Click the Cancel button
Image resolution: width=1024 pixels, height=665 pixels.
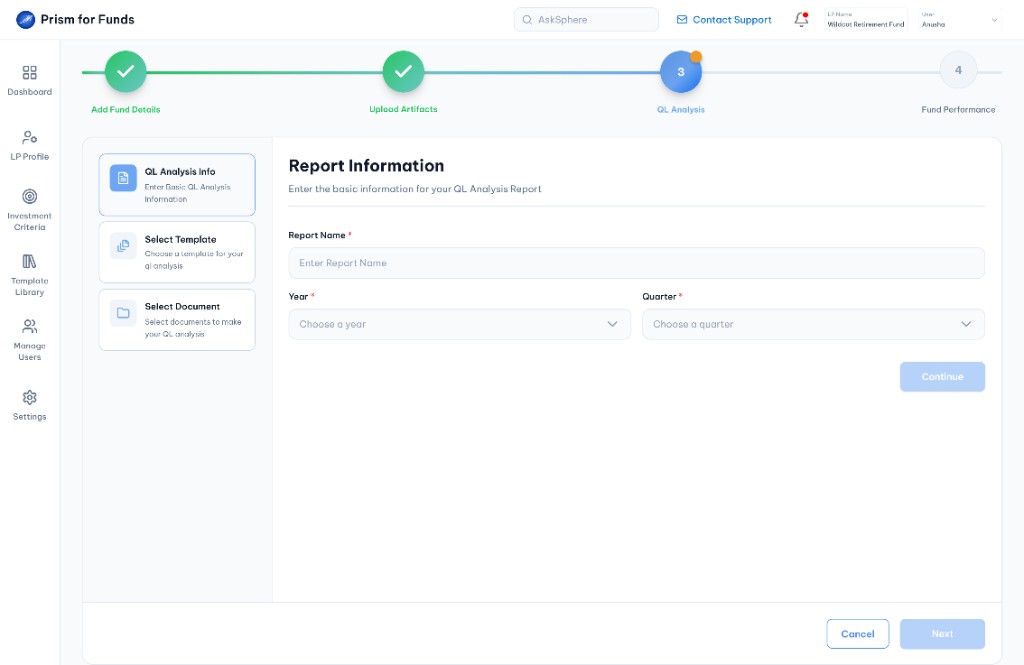point(857,634)
